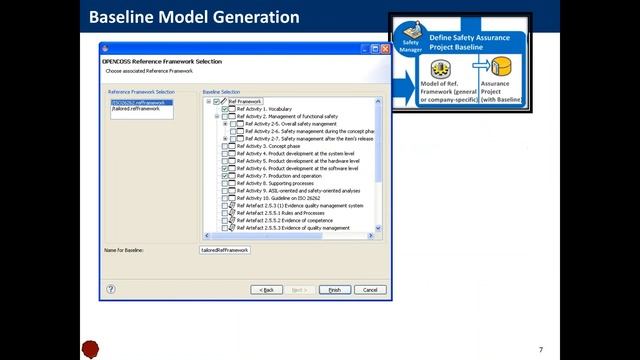Uncheck Ref Activity 6 software level checkbox

[224, 169]
